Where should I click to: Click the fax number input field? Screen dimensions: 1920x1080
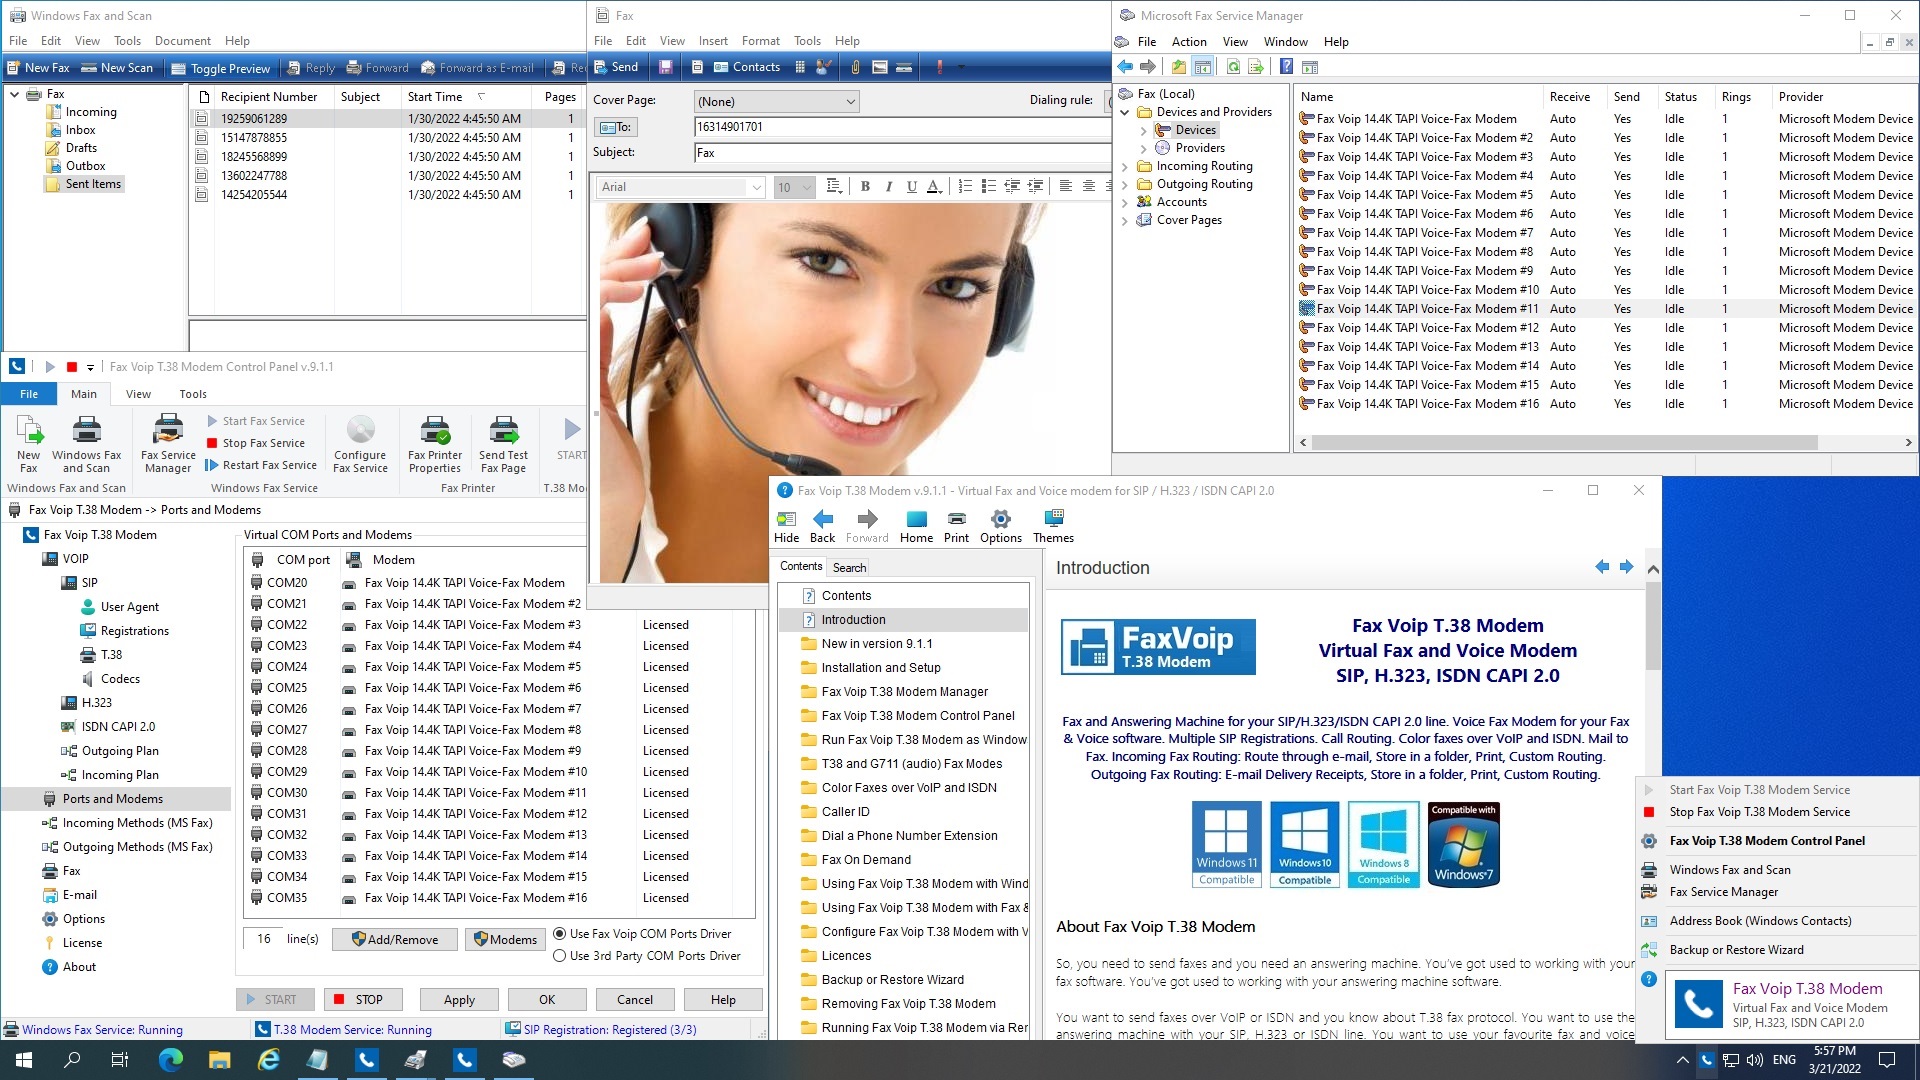[x=899, y=127]
